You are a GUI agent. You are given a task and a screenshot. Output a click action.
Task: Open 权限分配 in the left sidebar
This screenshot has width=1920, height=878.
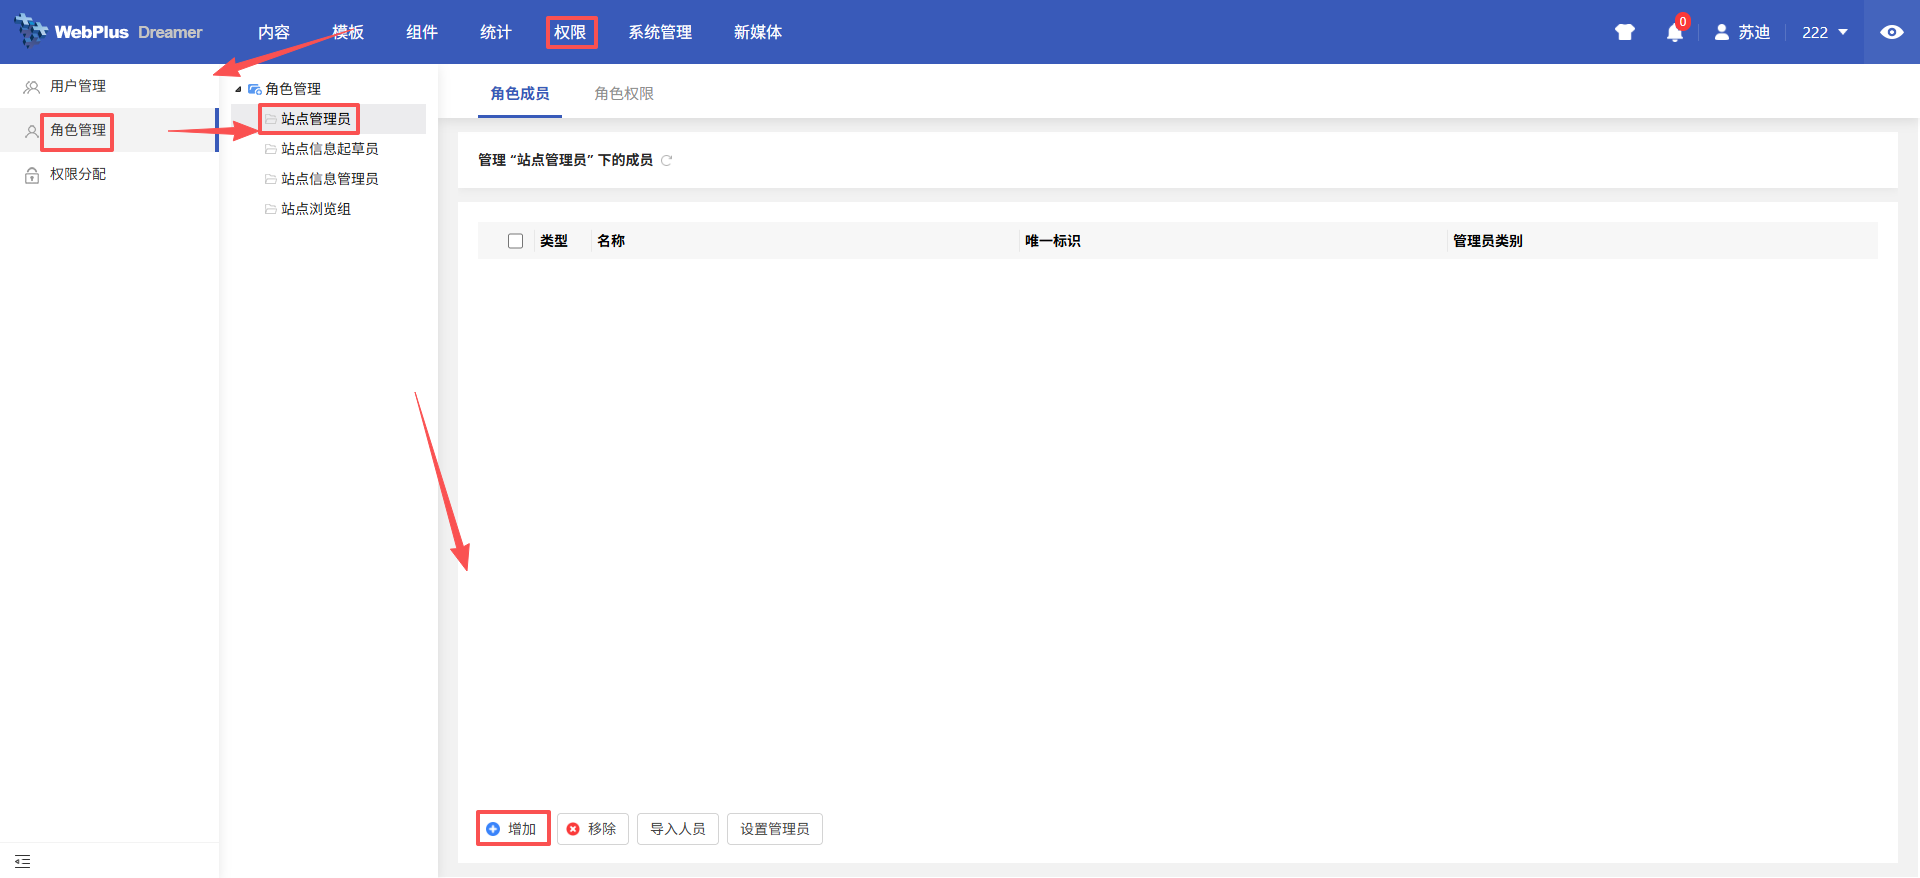click(x=78, y=174)
